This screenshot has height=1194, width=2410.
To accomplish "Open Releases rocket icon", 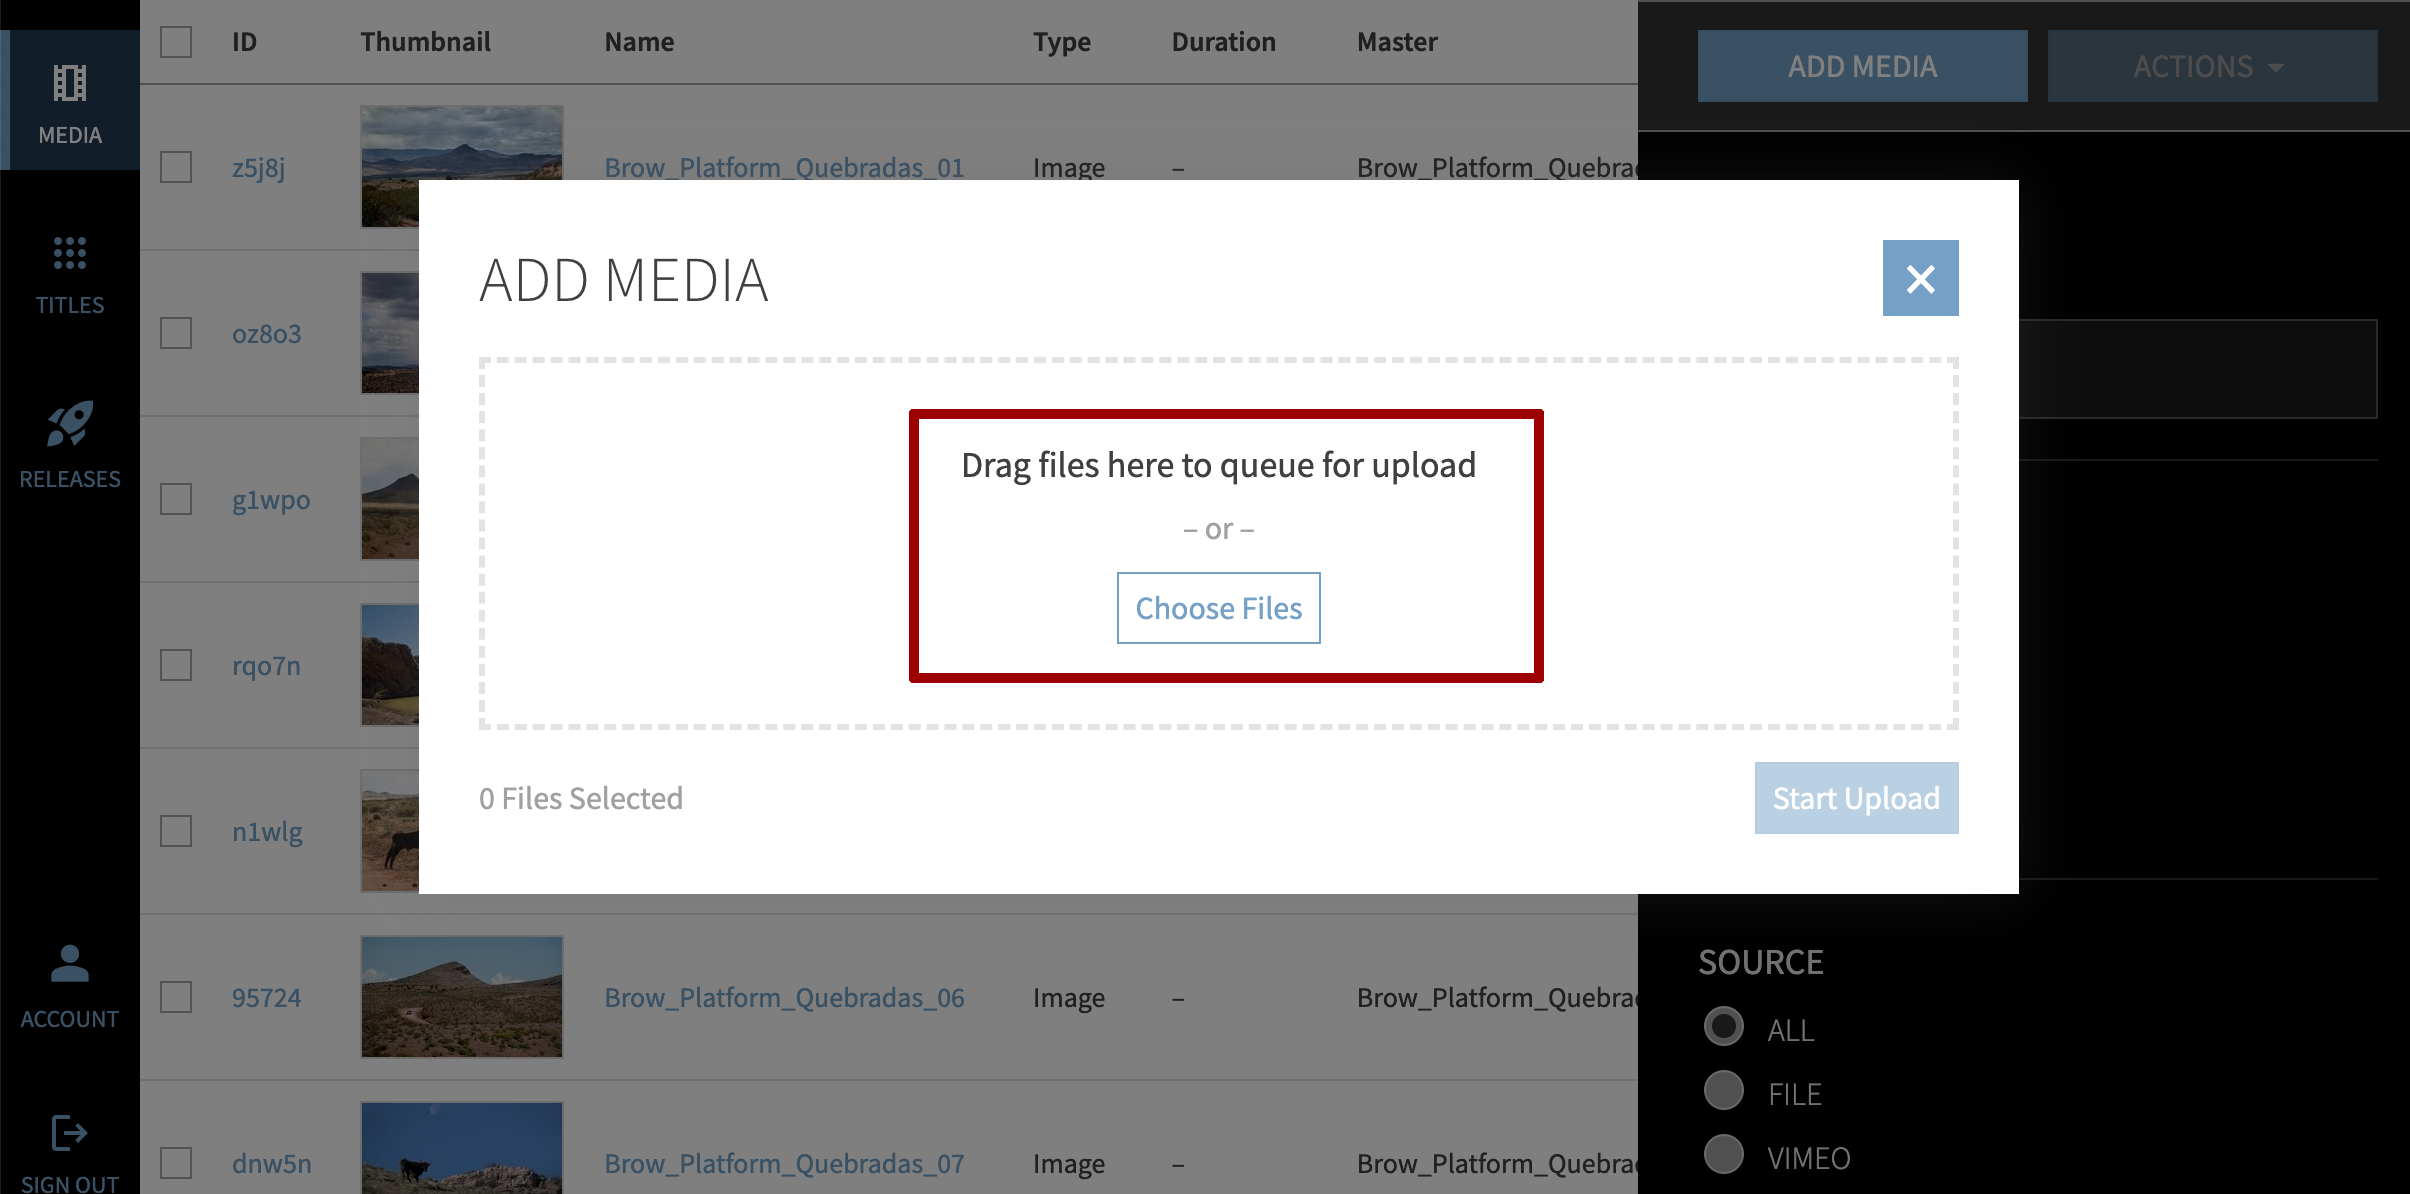I will [x=69, y=425].
